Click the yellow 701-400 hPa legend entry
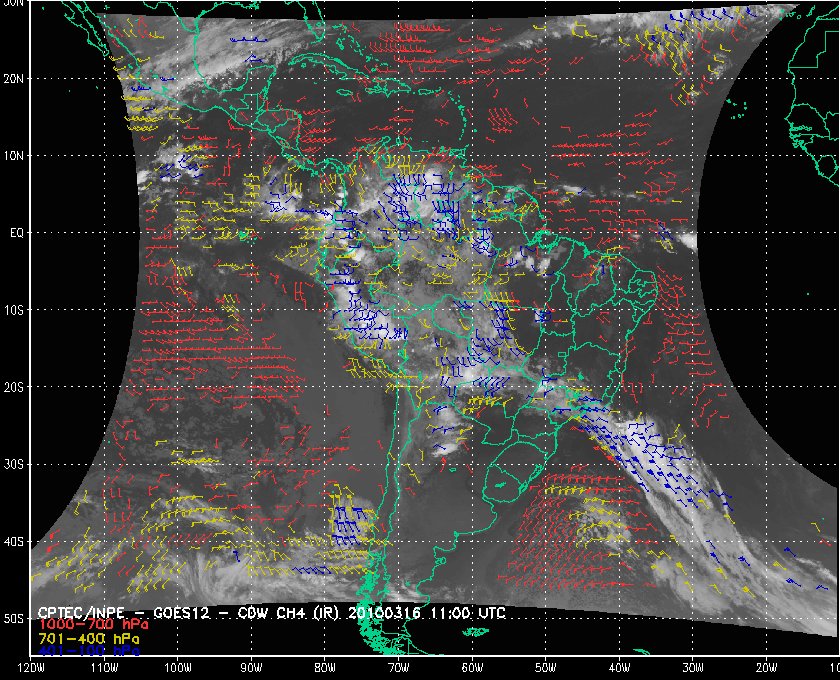The height and width of the screenshot is (680, 840). click(88, 639)
